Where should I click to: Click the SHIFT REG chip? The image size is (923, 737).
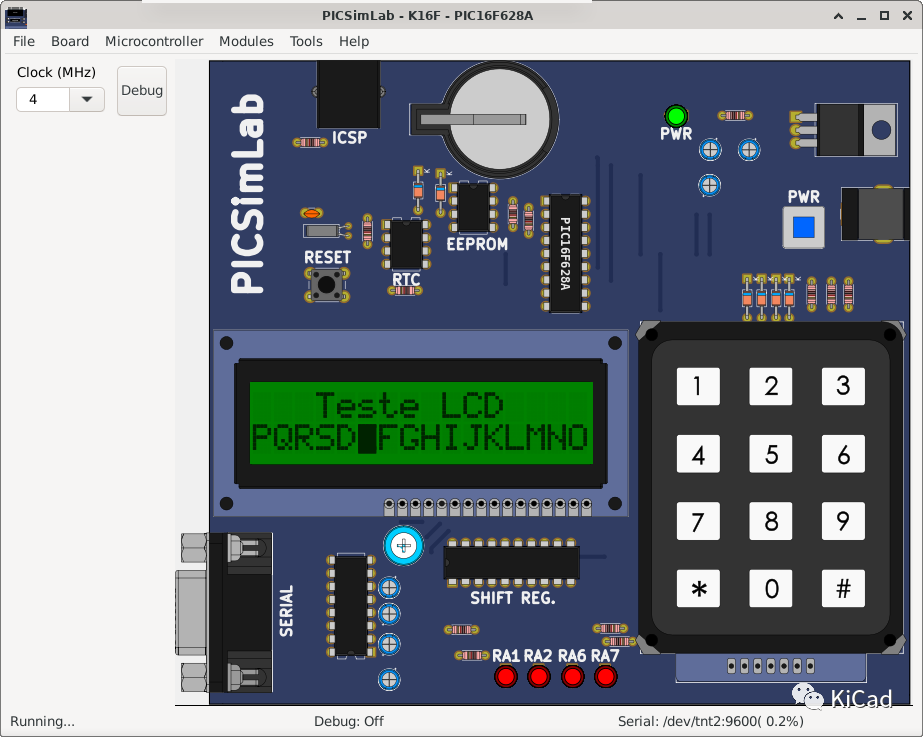click(x=511, y=563)
